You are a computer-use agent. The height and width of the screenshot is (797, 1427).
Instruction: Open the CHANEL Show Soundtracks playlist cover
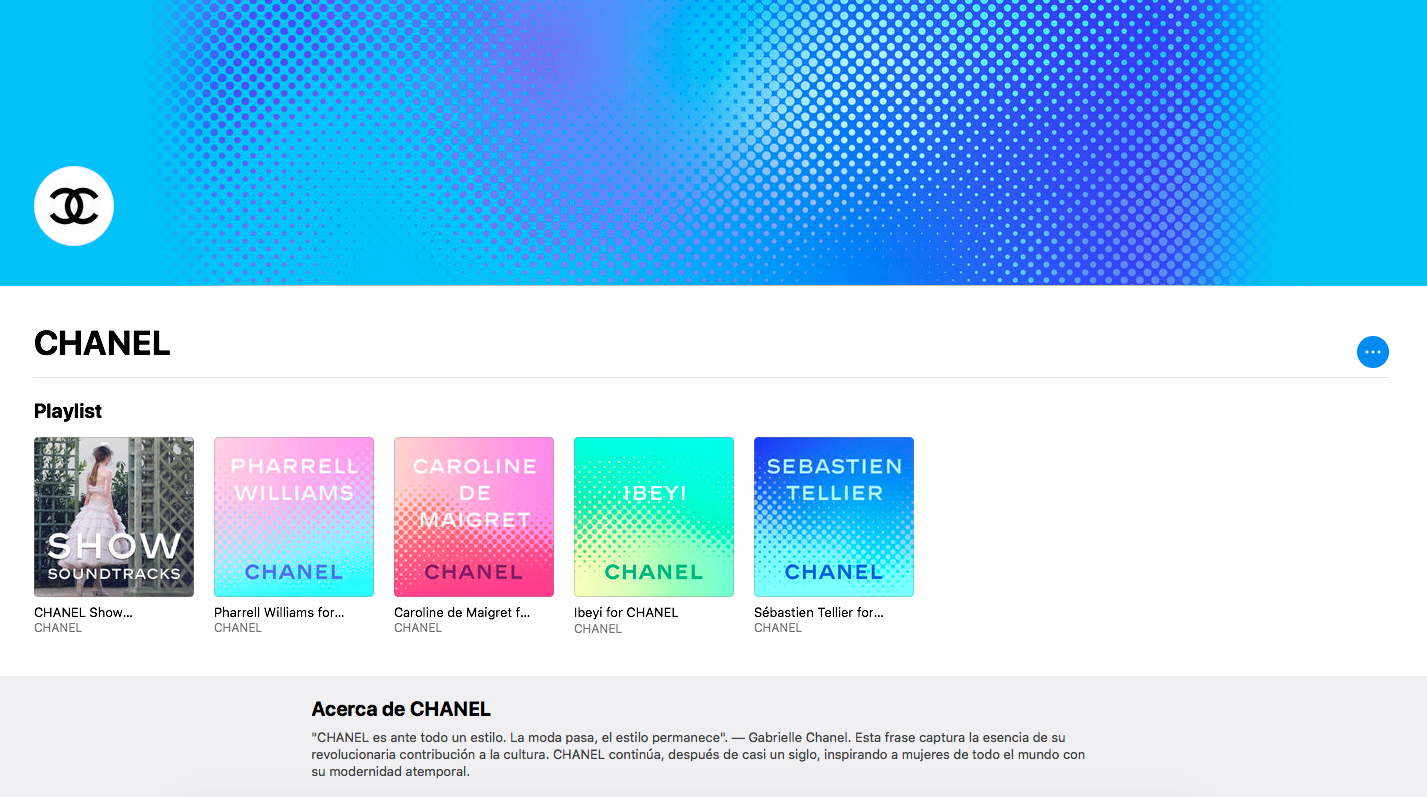114,517
